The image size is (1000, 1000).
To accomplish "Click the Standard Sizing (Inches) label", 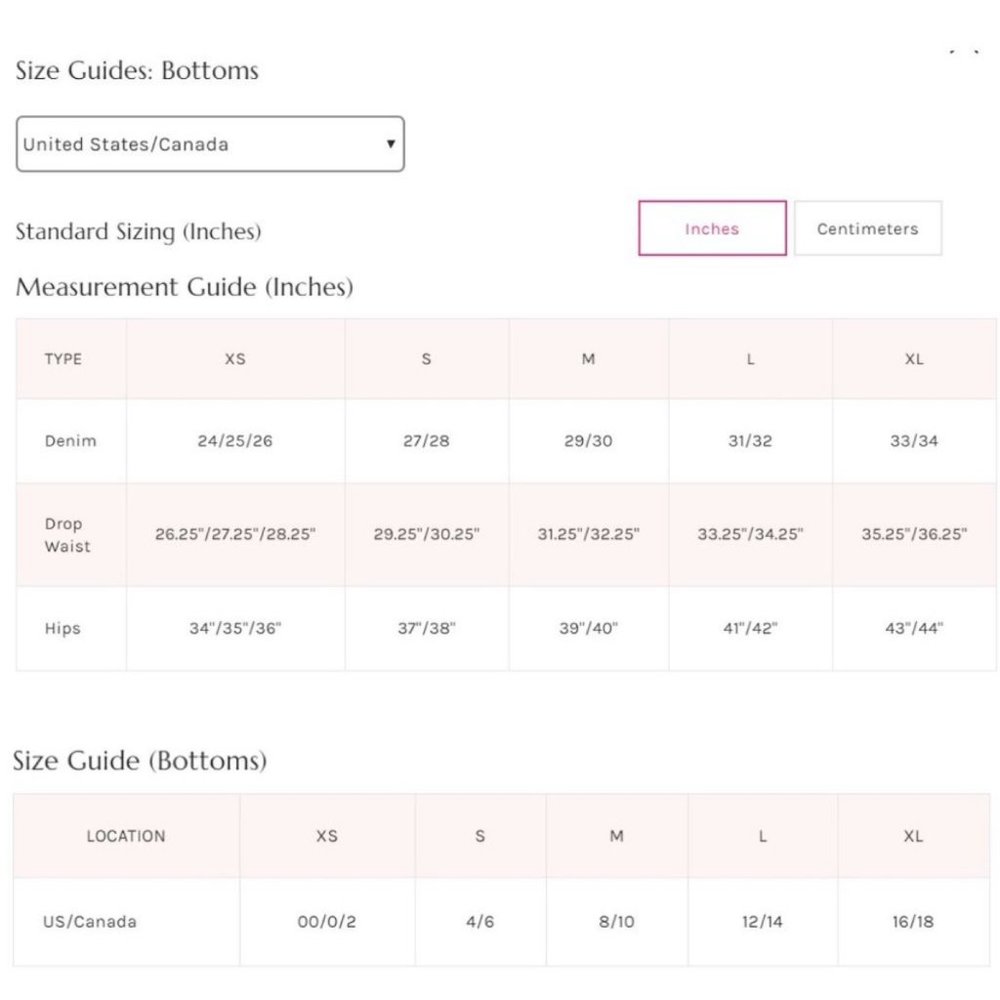I will [x=138, y=231].
